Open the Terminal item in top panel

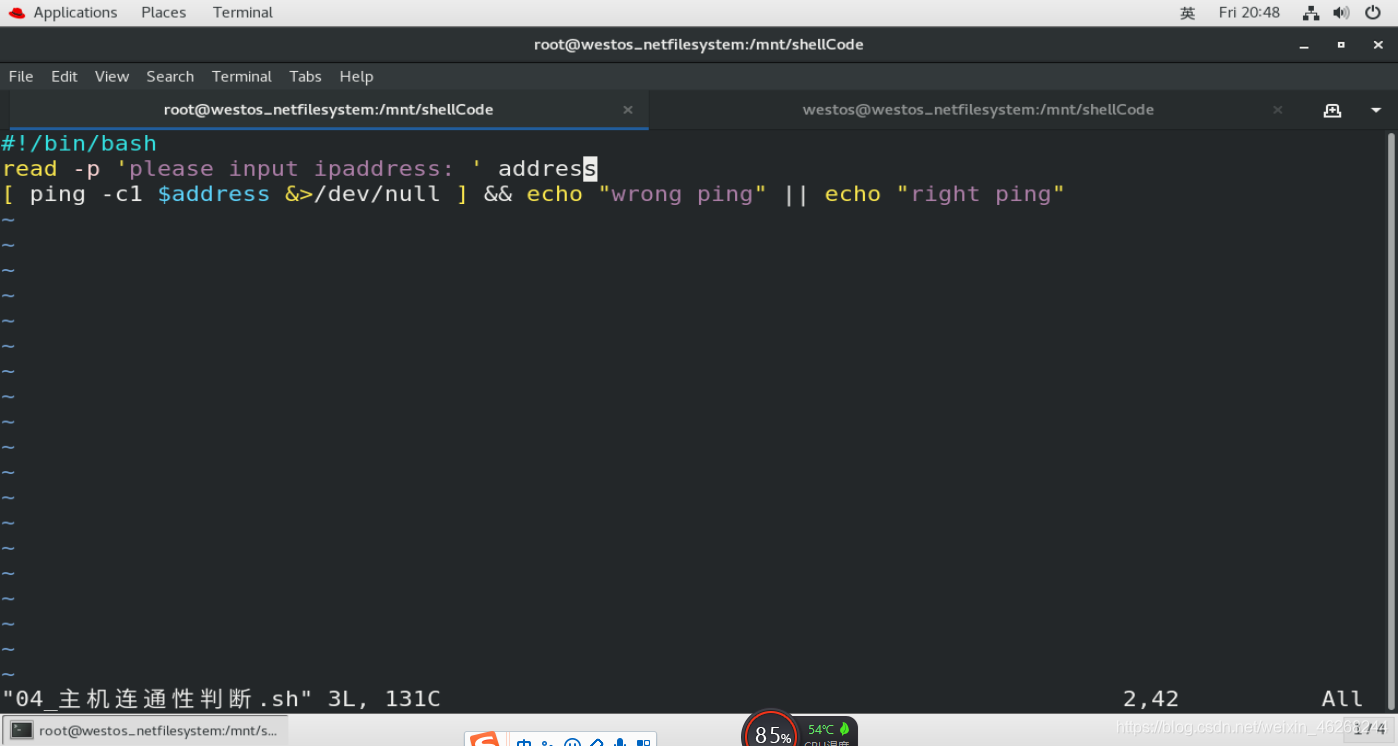tap(242, 13)
